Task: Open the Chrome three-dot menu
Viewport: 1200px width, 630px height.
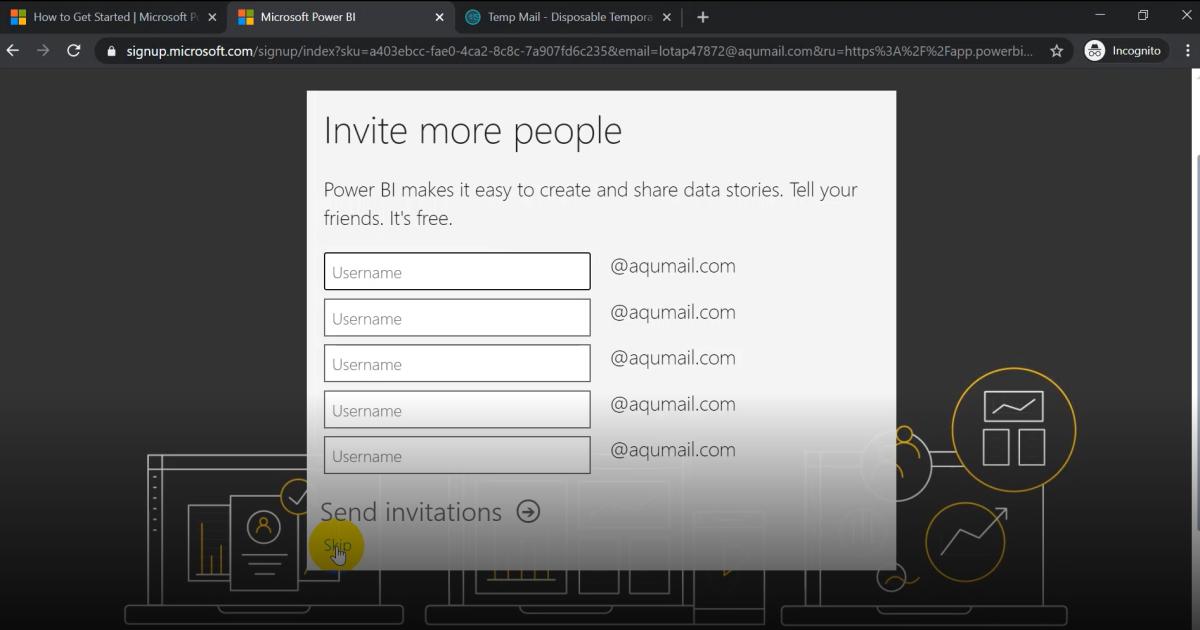Action: click(1188, 50)
